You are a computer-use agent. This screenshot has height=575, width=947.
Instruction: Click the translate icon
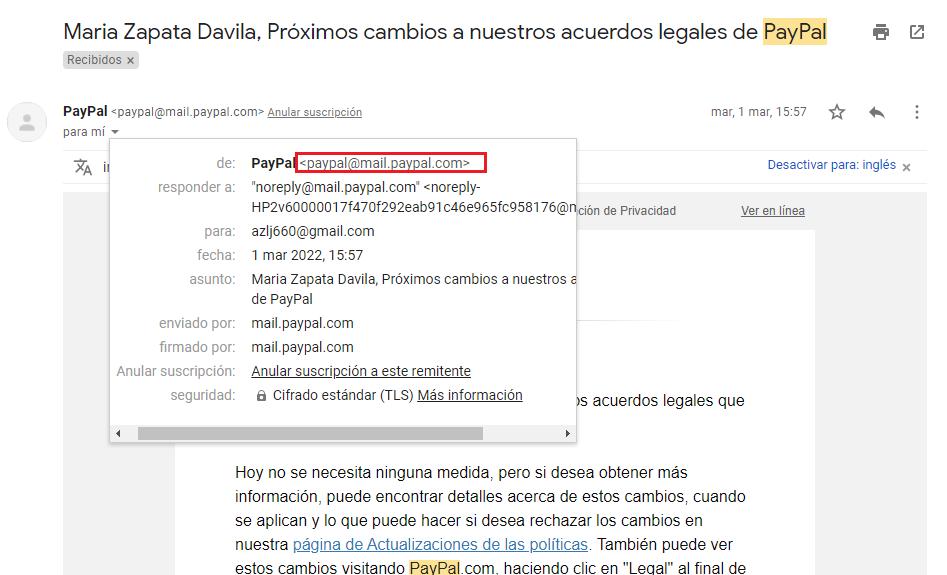point(83,167)
